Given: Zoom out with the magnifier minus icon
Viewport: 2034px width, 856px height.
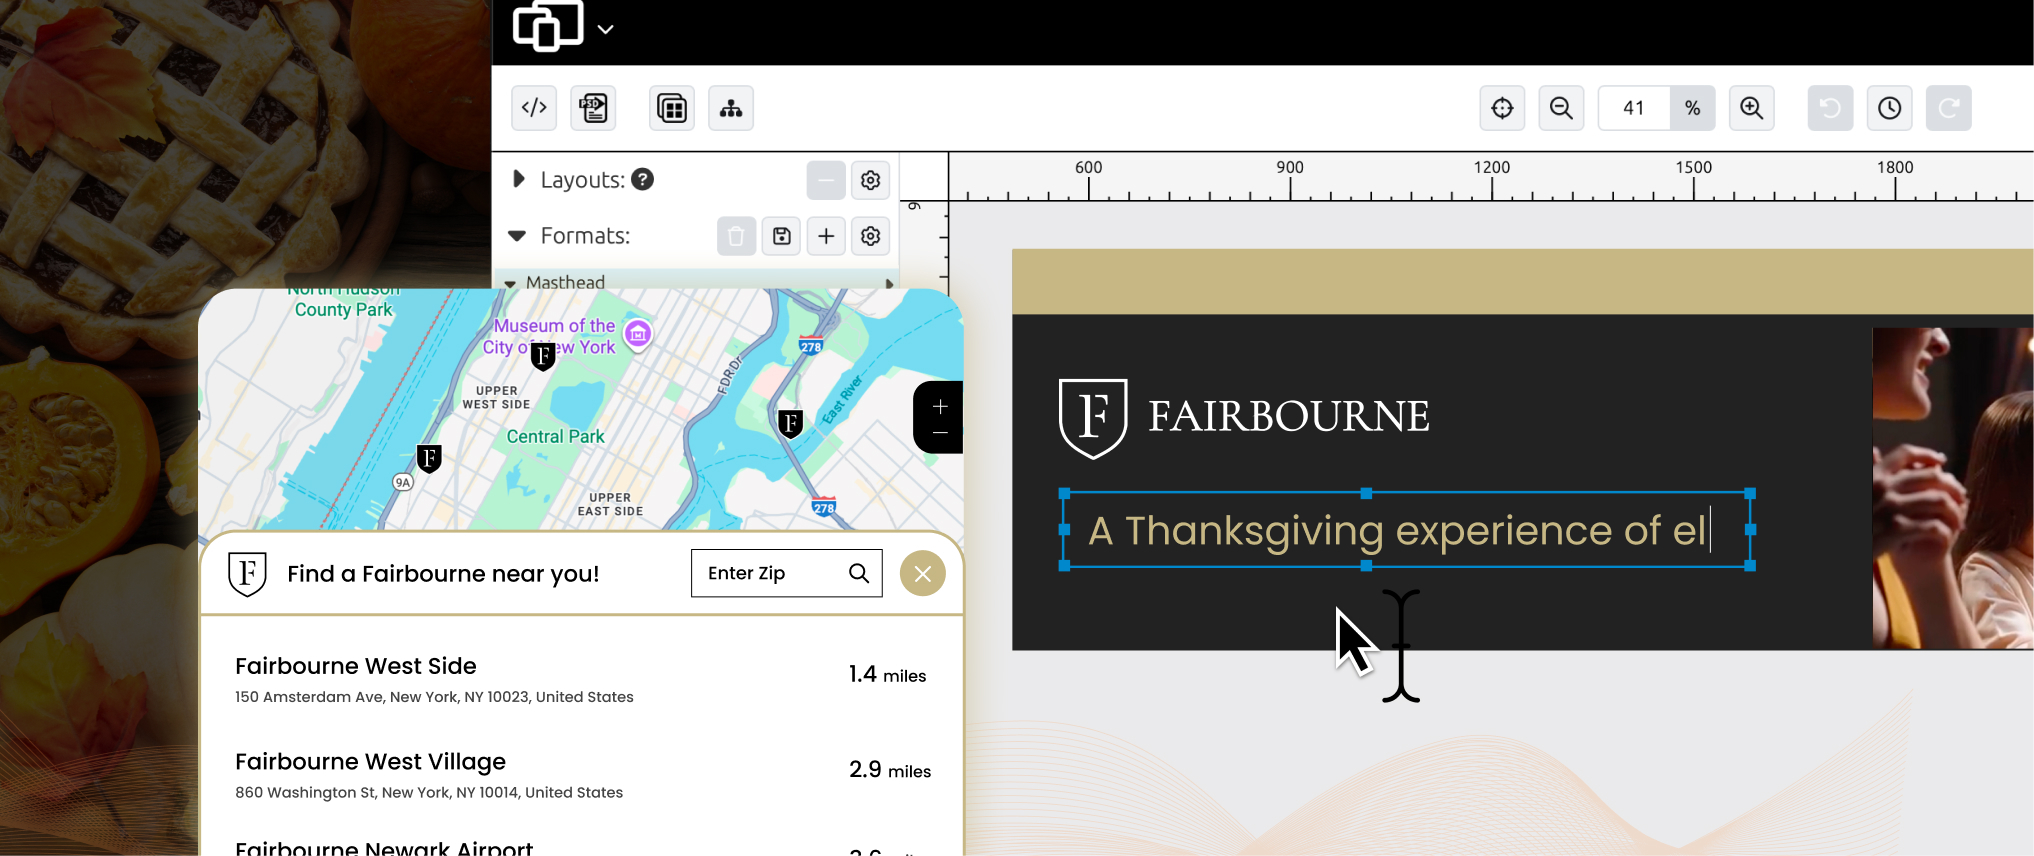Looking at the screenshot, I should pyautogui.click(x=1561, y=108).
